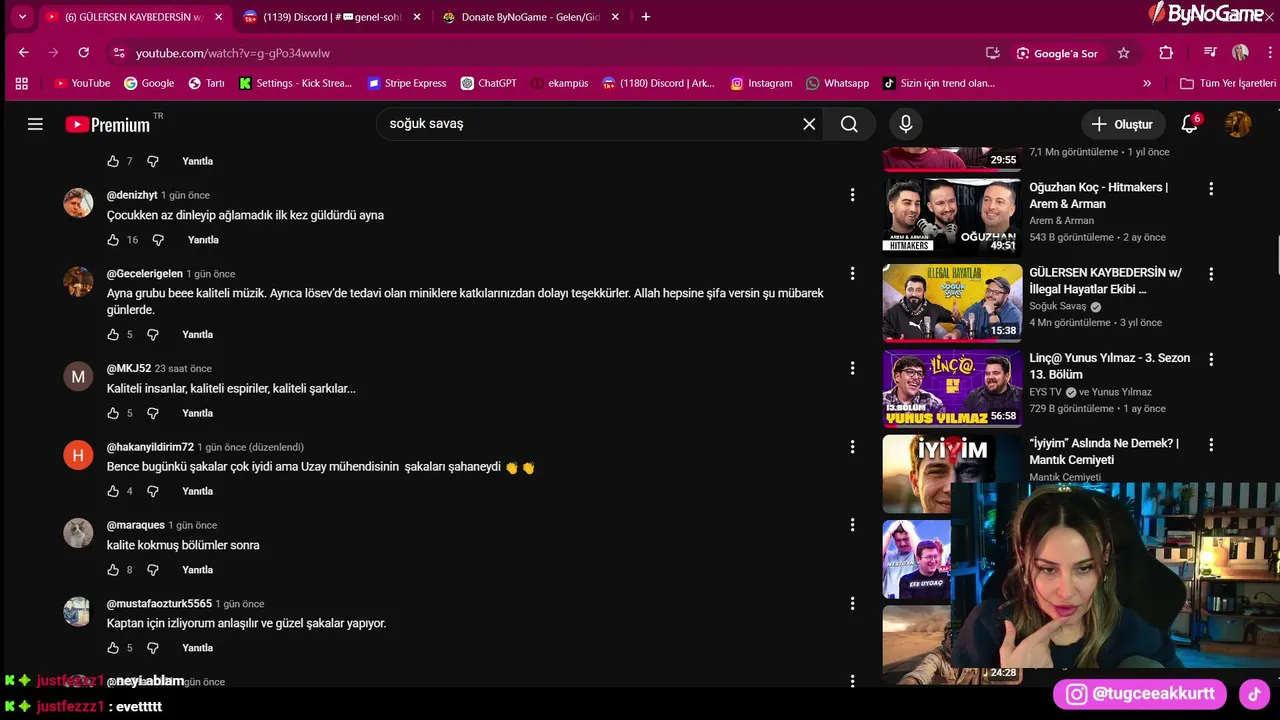Open the YouTube bookmark
Image resolution: width=1280 pixels, height=720 pixels.
(x=82, y=83)
